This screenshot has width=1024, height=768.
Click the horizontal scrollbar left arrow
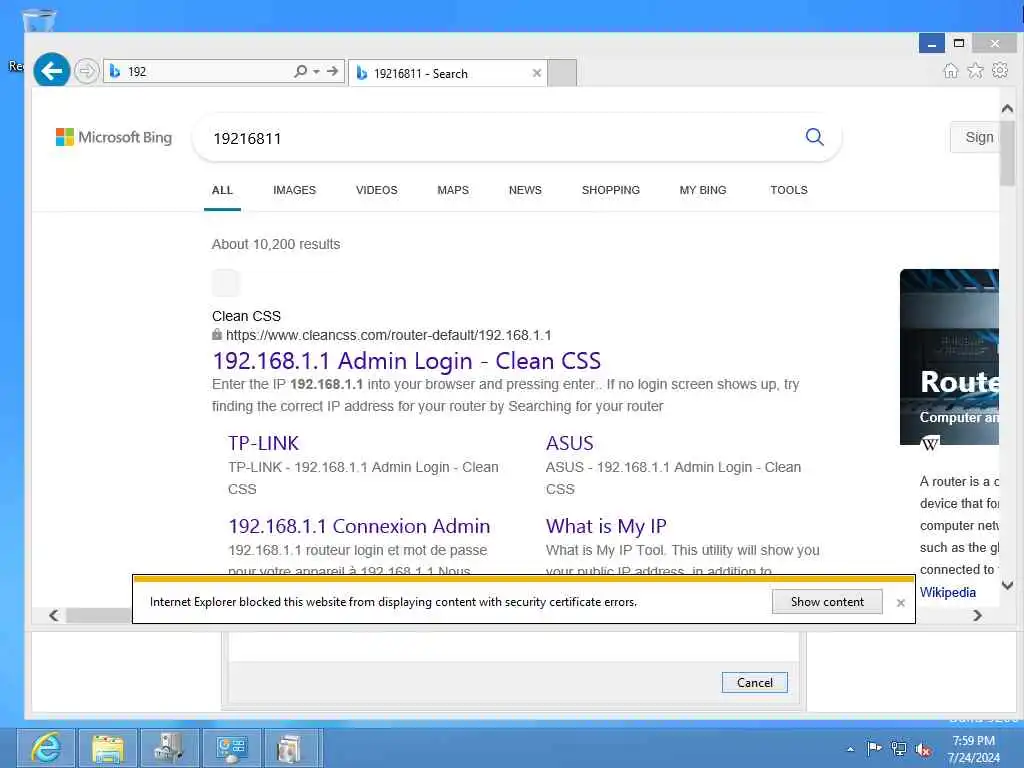coord(54,615)
